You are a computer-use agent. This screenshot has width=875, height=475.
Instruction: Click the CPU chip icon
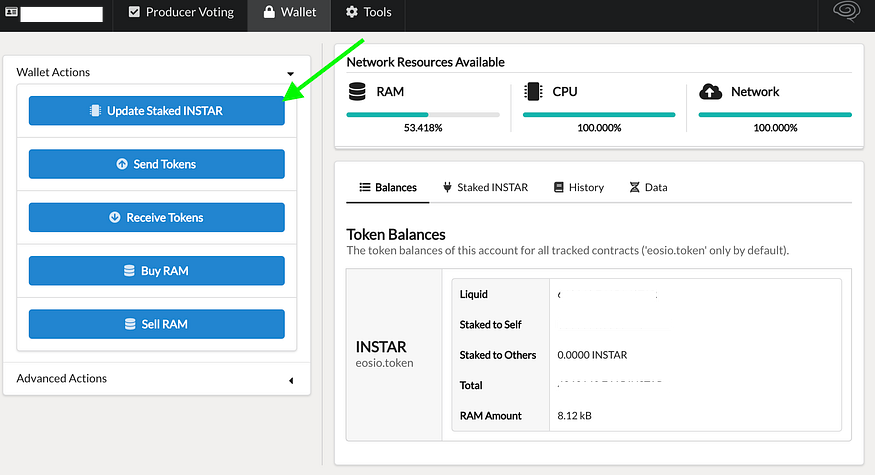[x=533, y=92]
